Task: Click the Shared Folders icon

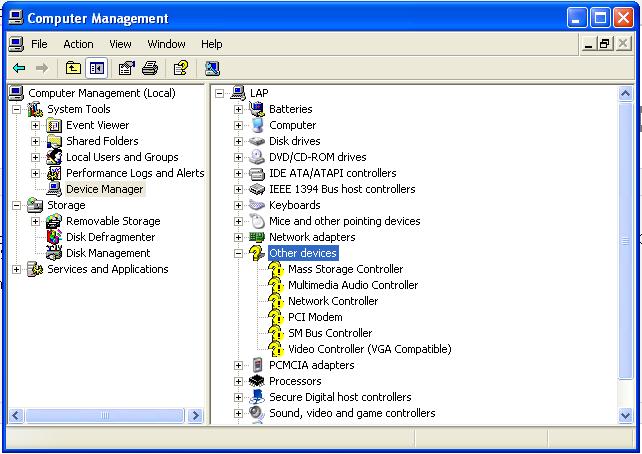Action: [x=54, y=141]
